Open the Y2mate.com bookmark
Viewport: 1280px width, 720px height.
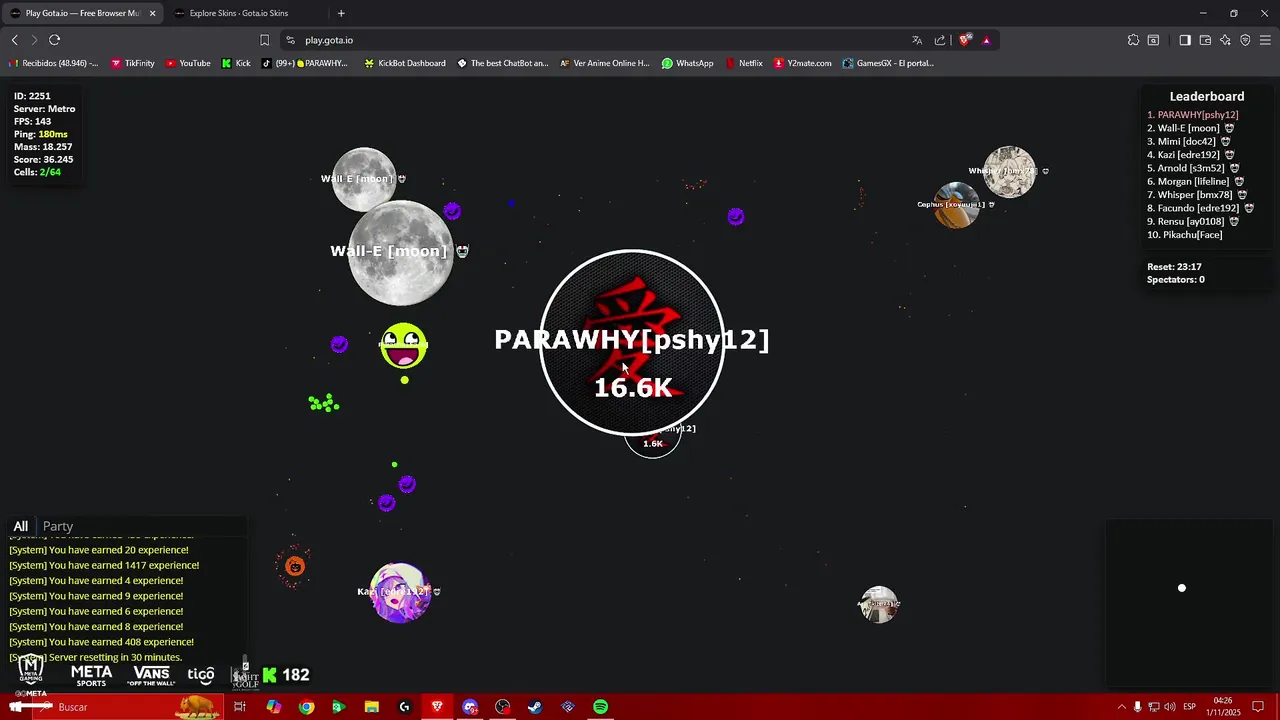pos(802,63)
